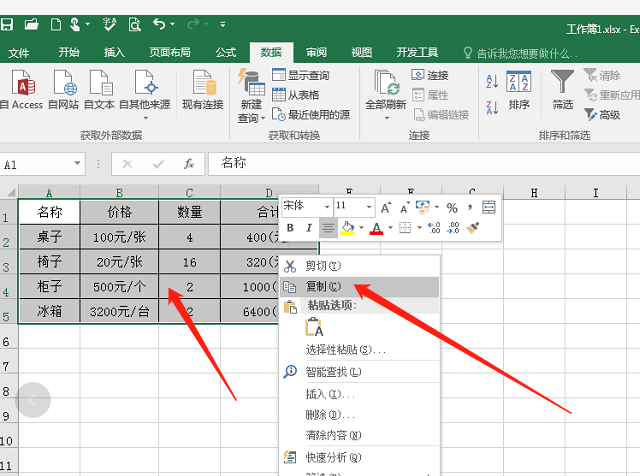
Task: Import data from Access
Action: 22,90
